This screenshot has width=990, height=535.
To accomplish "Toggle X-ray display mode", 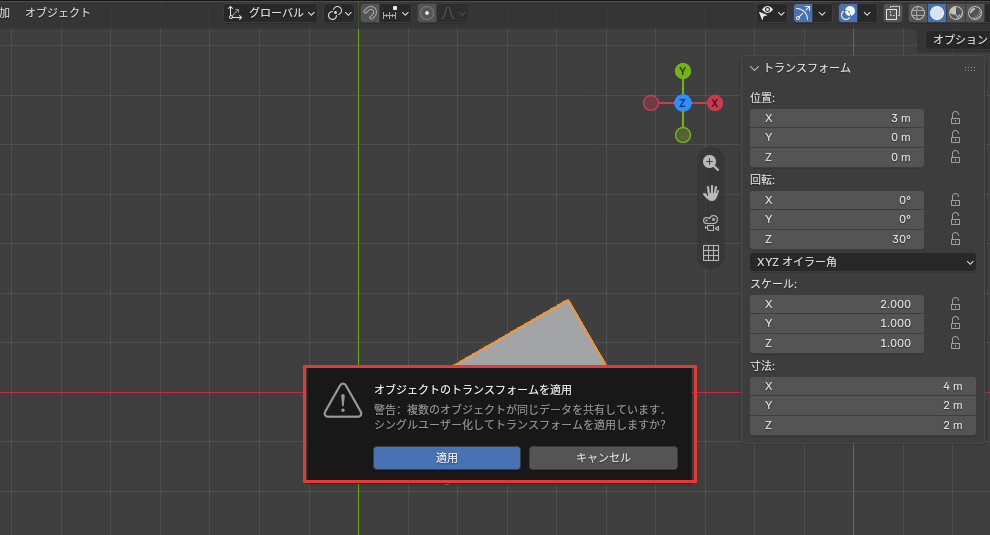I will pos(892,13).
